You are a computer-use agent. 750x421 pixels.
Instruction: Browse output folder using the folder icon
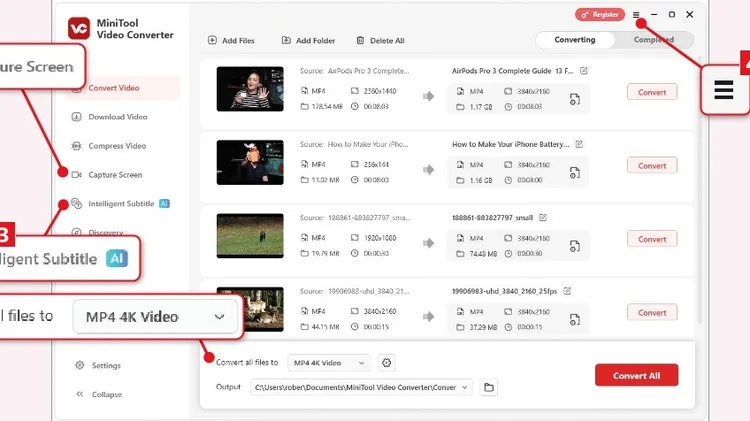[x=489, y=387]
